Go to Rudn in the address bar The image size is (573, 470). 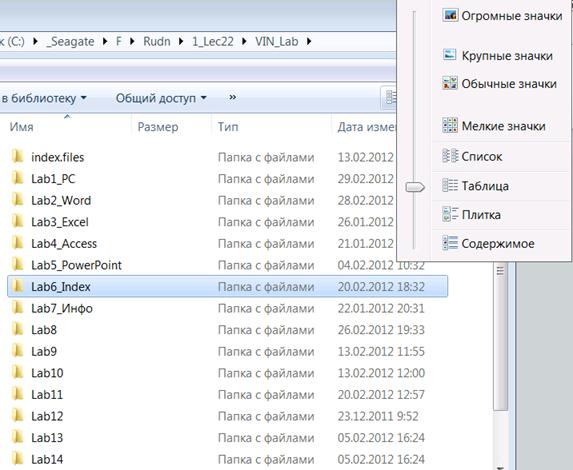coord(157,41)
